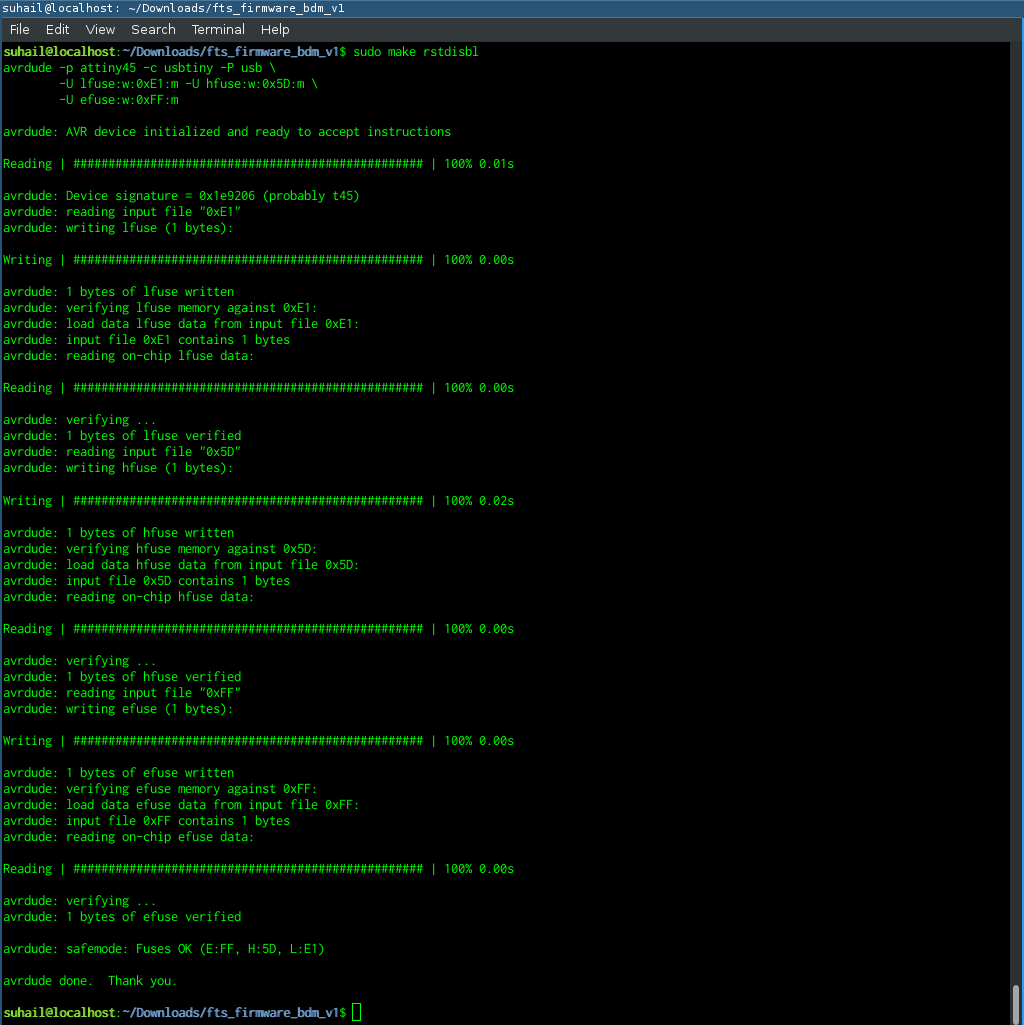Click the '-U efuse:w:0xFF:m' argument line

[x=118, y=100]
